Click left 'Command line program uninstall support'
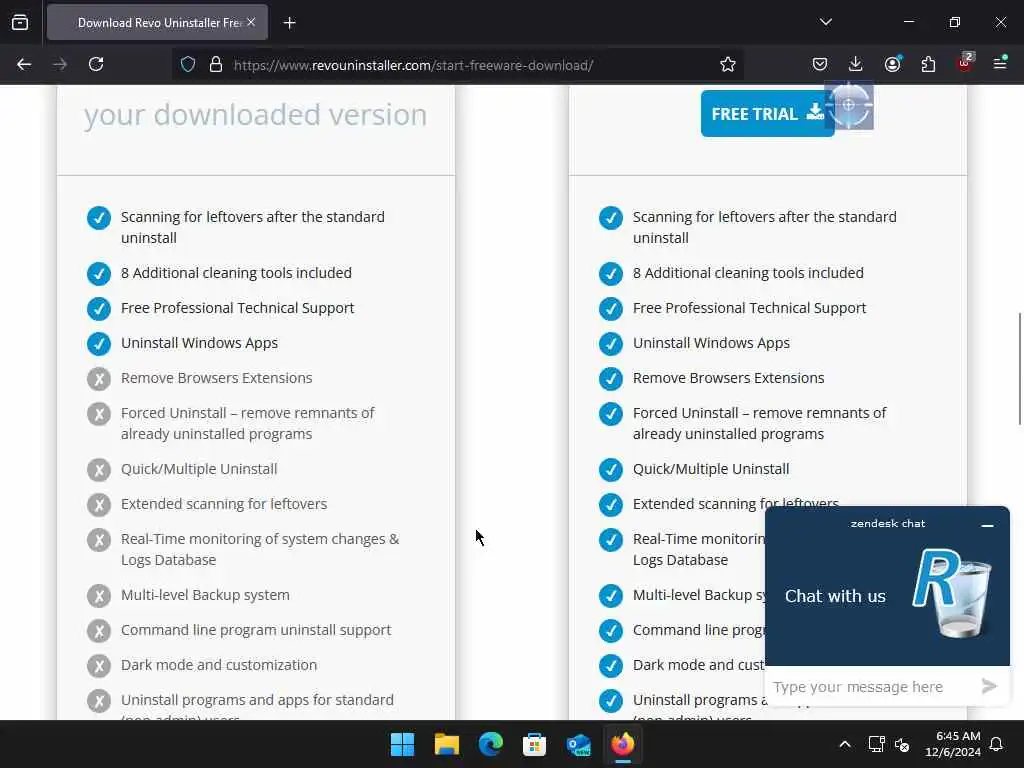1024x768 pixels. 256,630
